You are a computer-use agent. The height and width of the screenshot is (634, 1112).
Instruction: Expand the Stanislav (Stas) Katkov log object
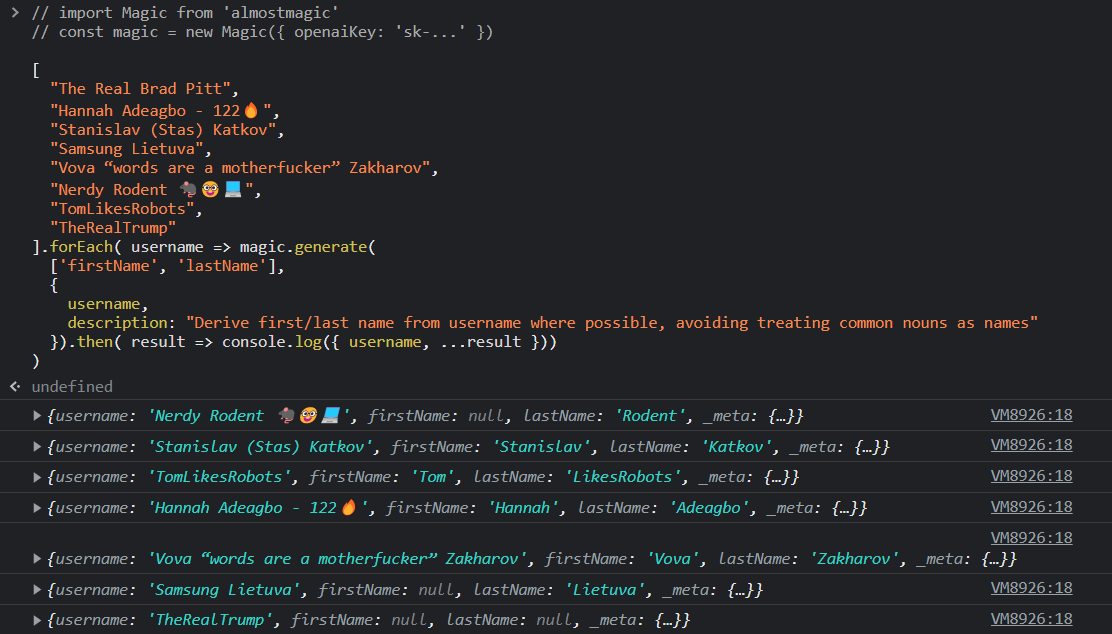click(x=37, y=447)
